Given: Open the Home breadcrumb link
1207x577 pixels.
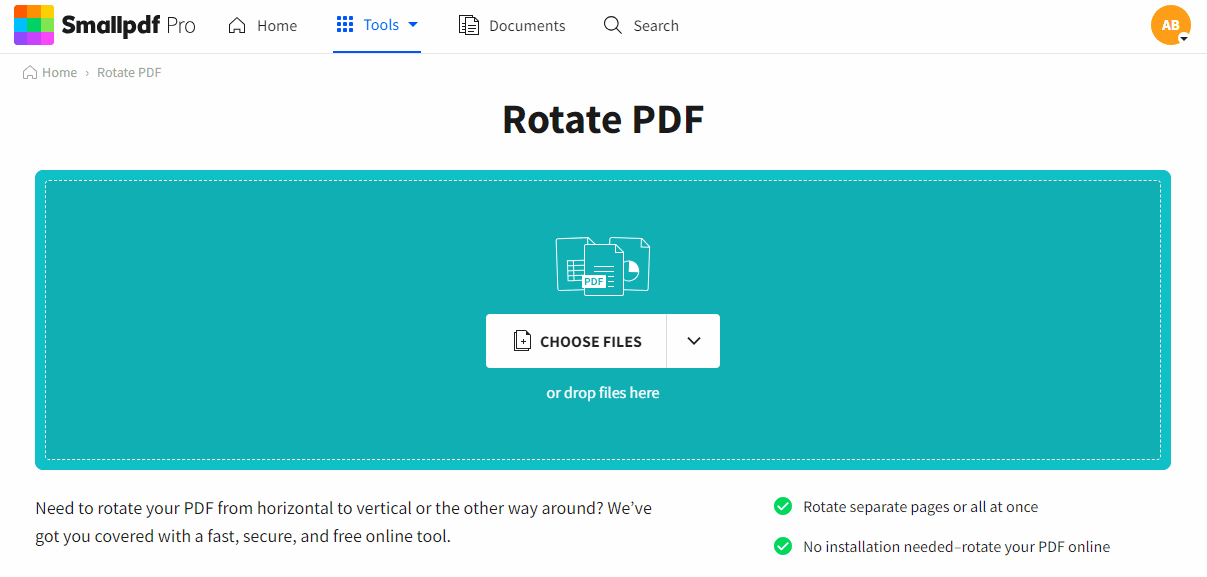Looking at the screenshot, I should 57,72.
